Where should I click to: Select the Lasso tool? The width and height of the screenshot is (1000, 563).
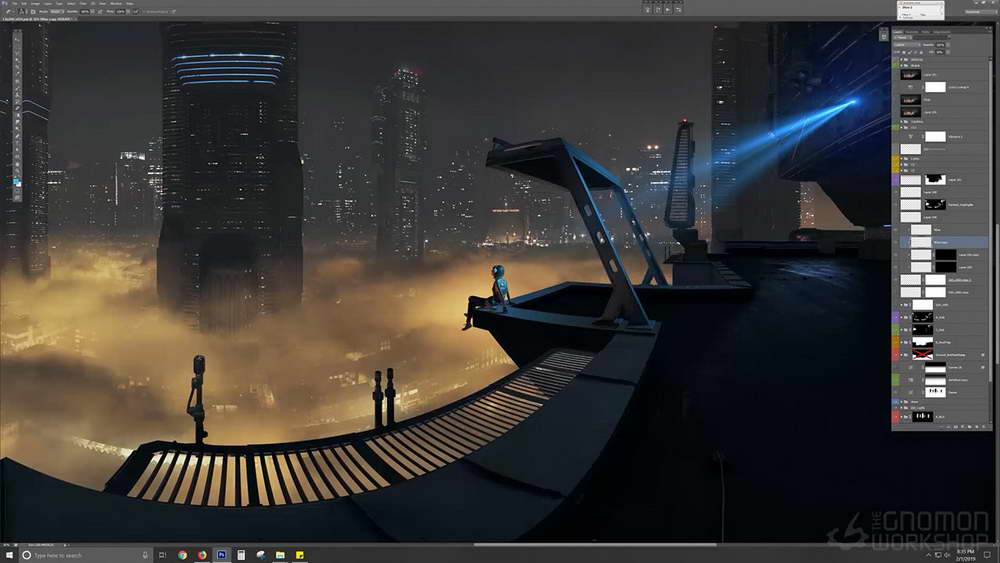point(17,53)
